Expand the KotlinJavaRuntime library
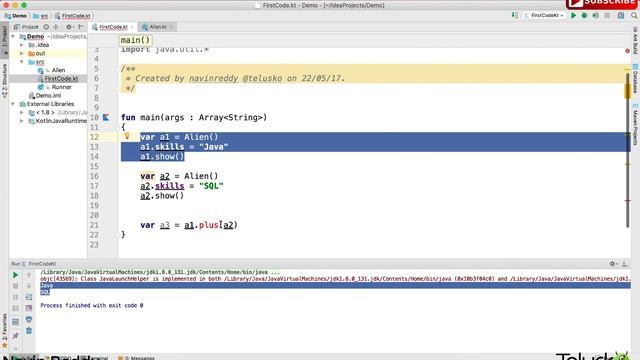640x360 pixels. (22, 121)
